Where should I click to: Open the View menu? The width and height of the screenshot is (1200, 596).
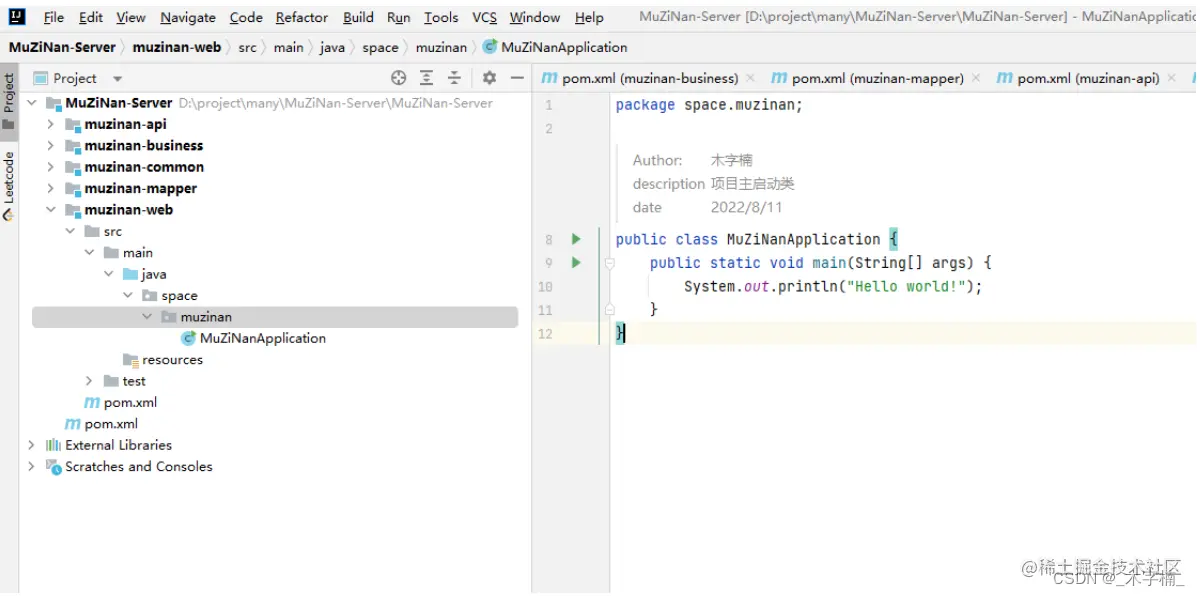tap(131, 17)
